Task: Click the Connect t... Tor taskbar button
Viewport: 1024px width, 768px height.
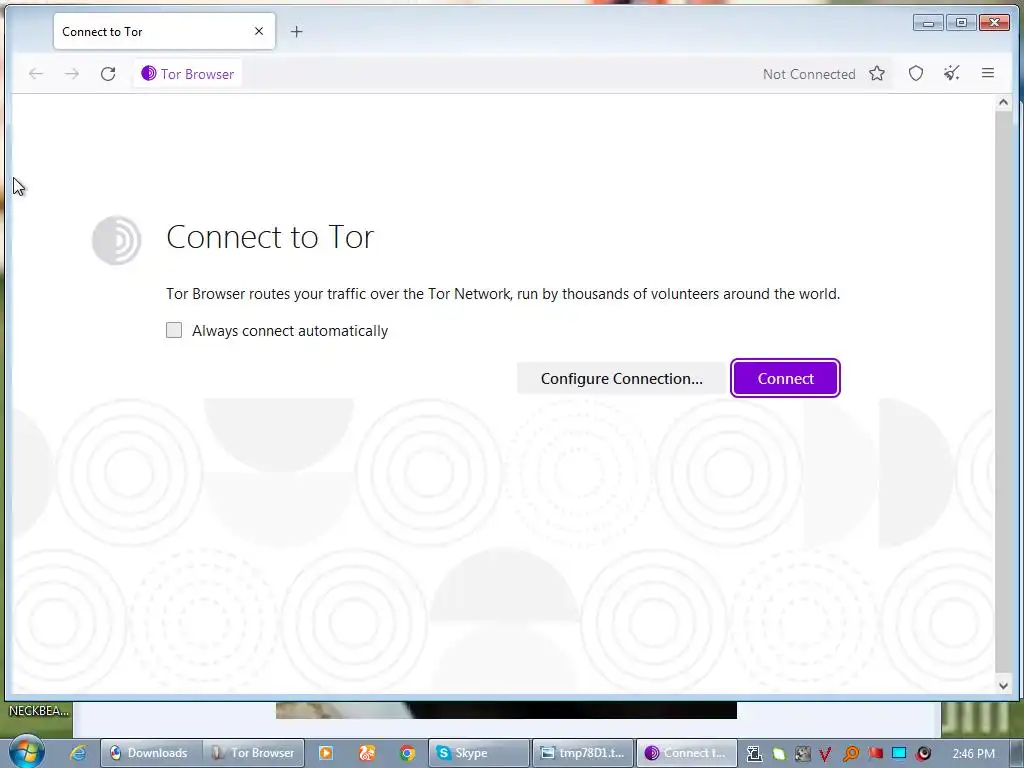Action: click(687, 754)
